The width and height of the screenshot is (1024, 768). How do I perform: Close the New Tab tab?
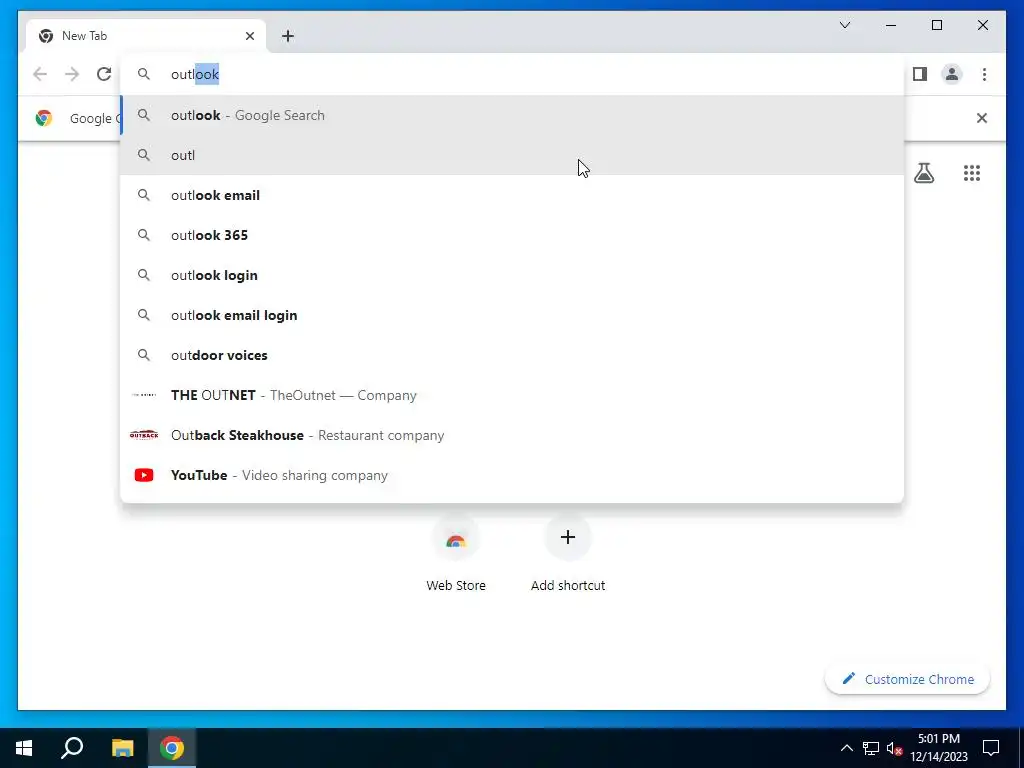(249, 36)
